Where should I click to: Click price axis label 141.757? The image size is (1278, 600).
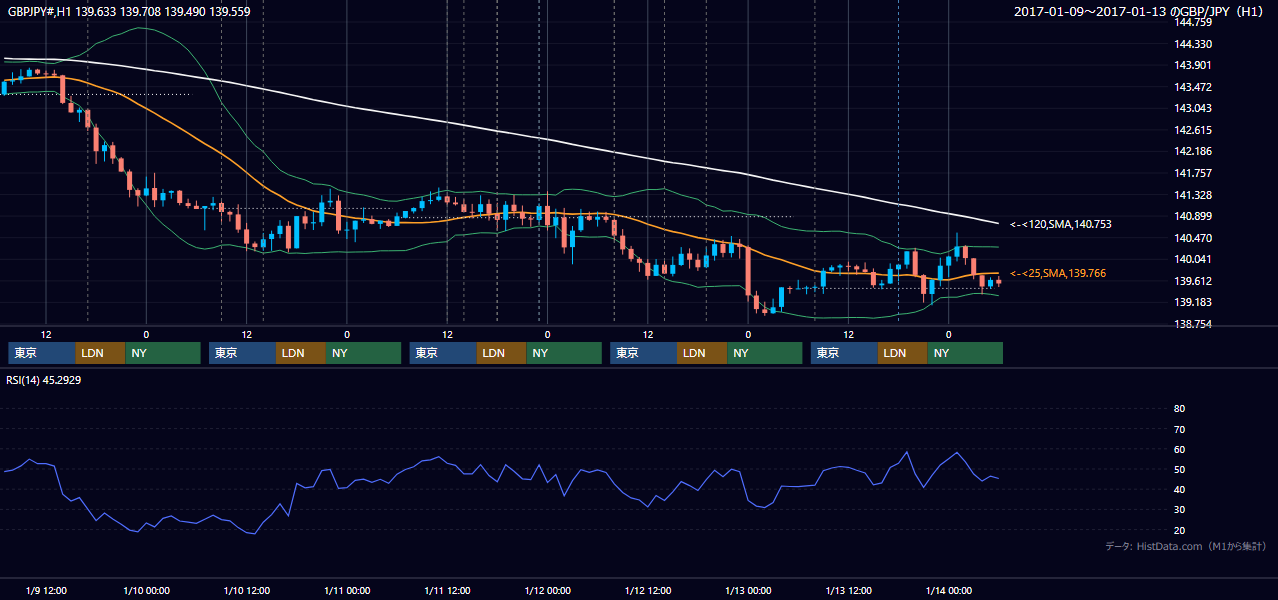[x=1193, y=173]
